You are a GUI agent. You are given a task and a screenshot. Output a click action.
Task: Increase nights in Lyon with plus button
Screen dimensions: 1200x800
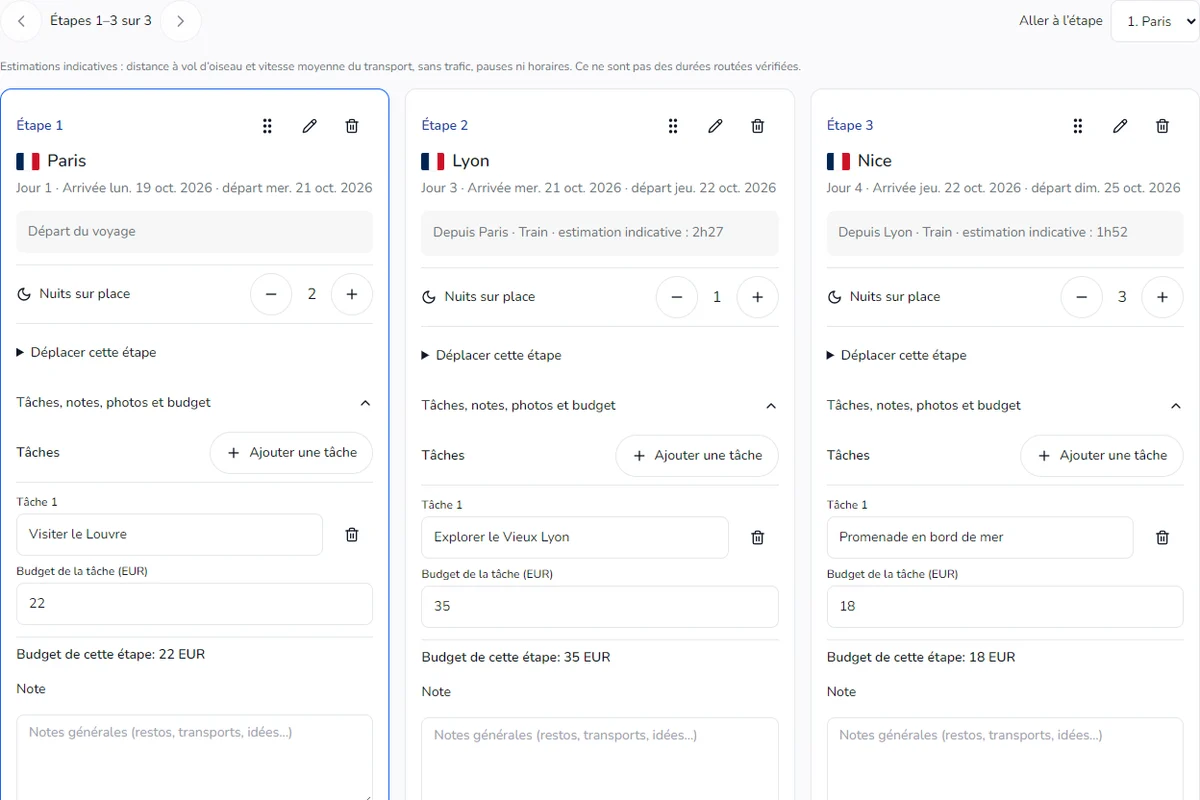coord(758,297)
